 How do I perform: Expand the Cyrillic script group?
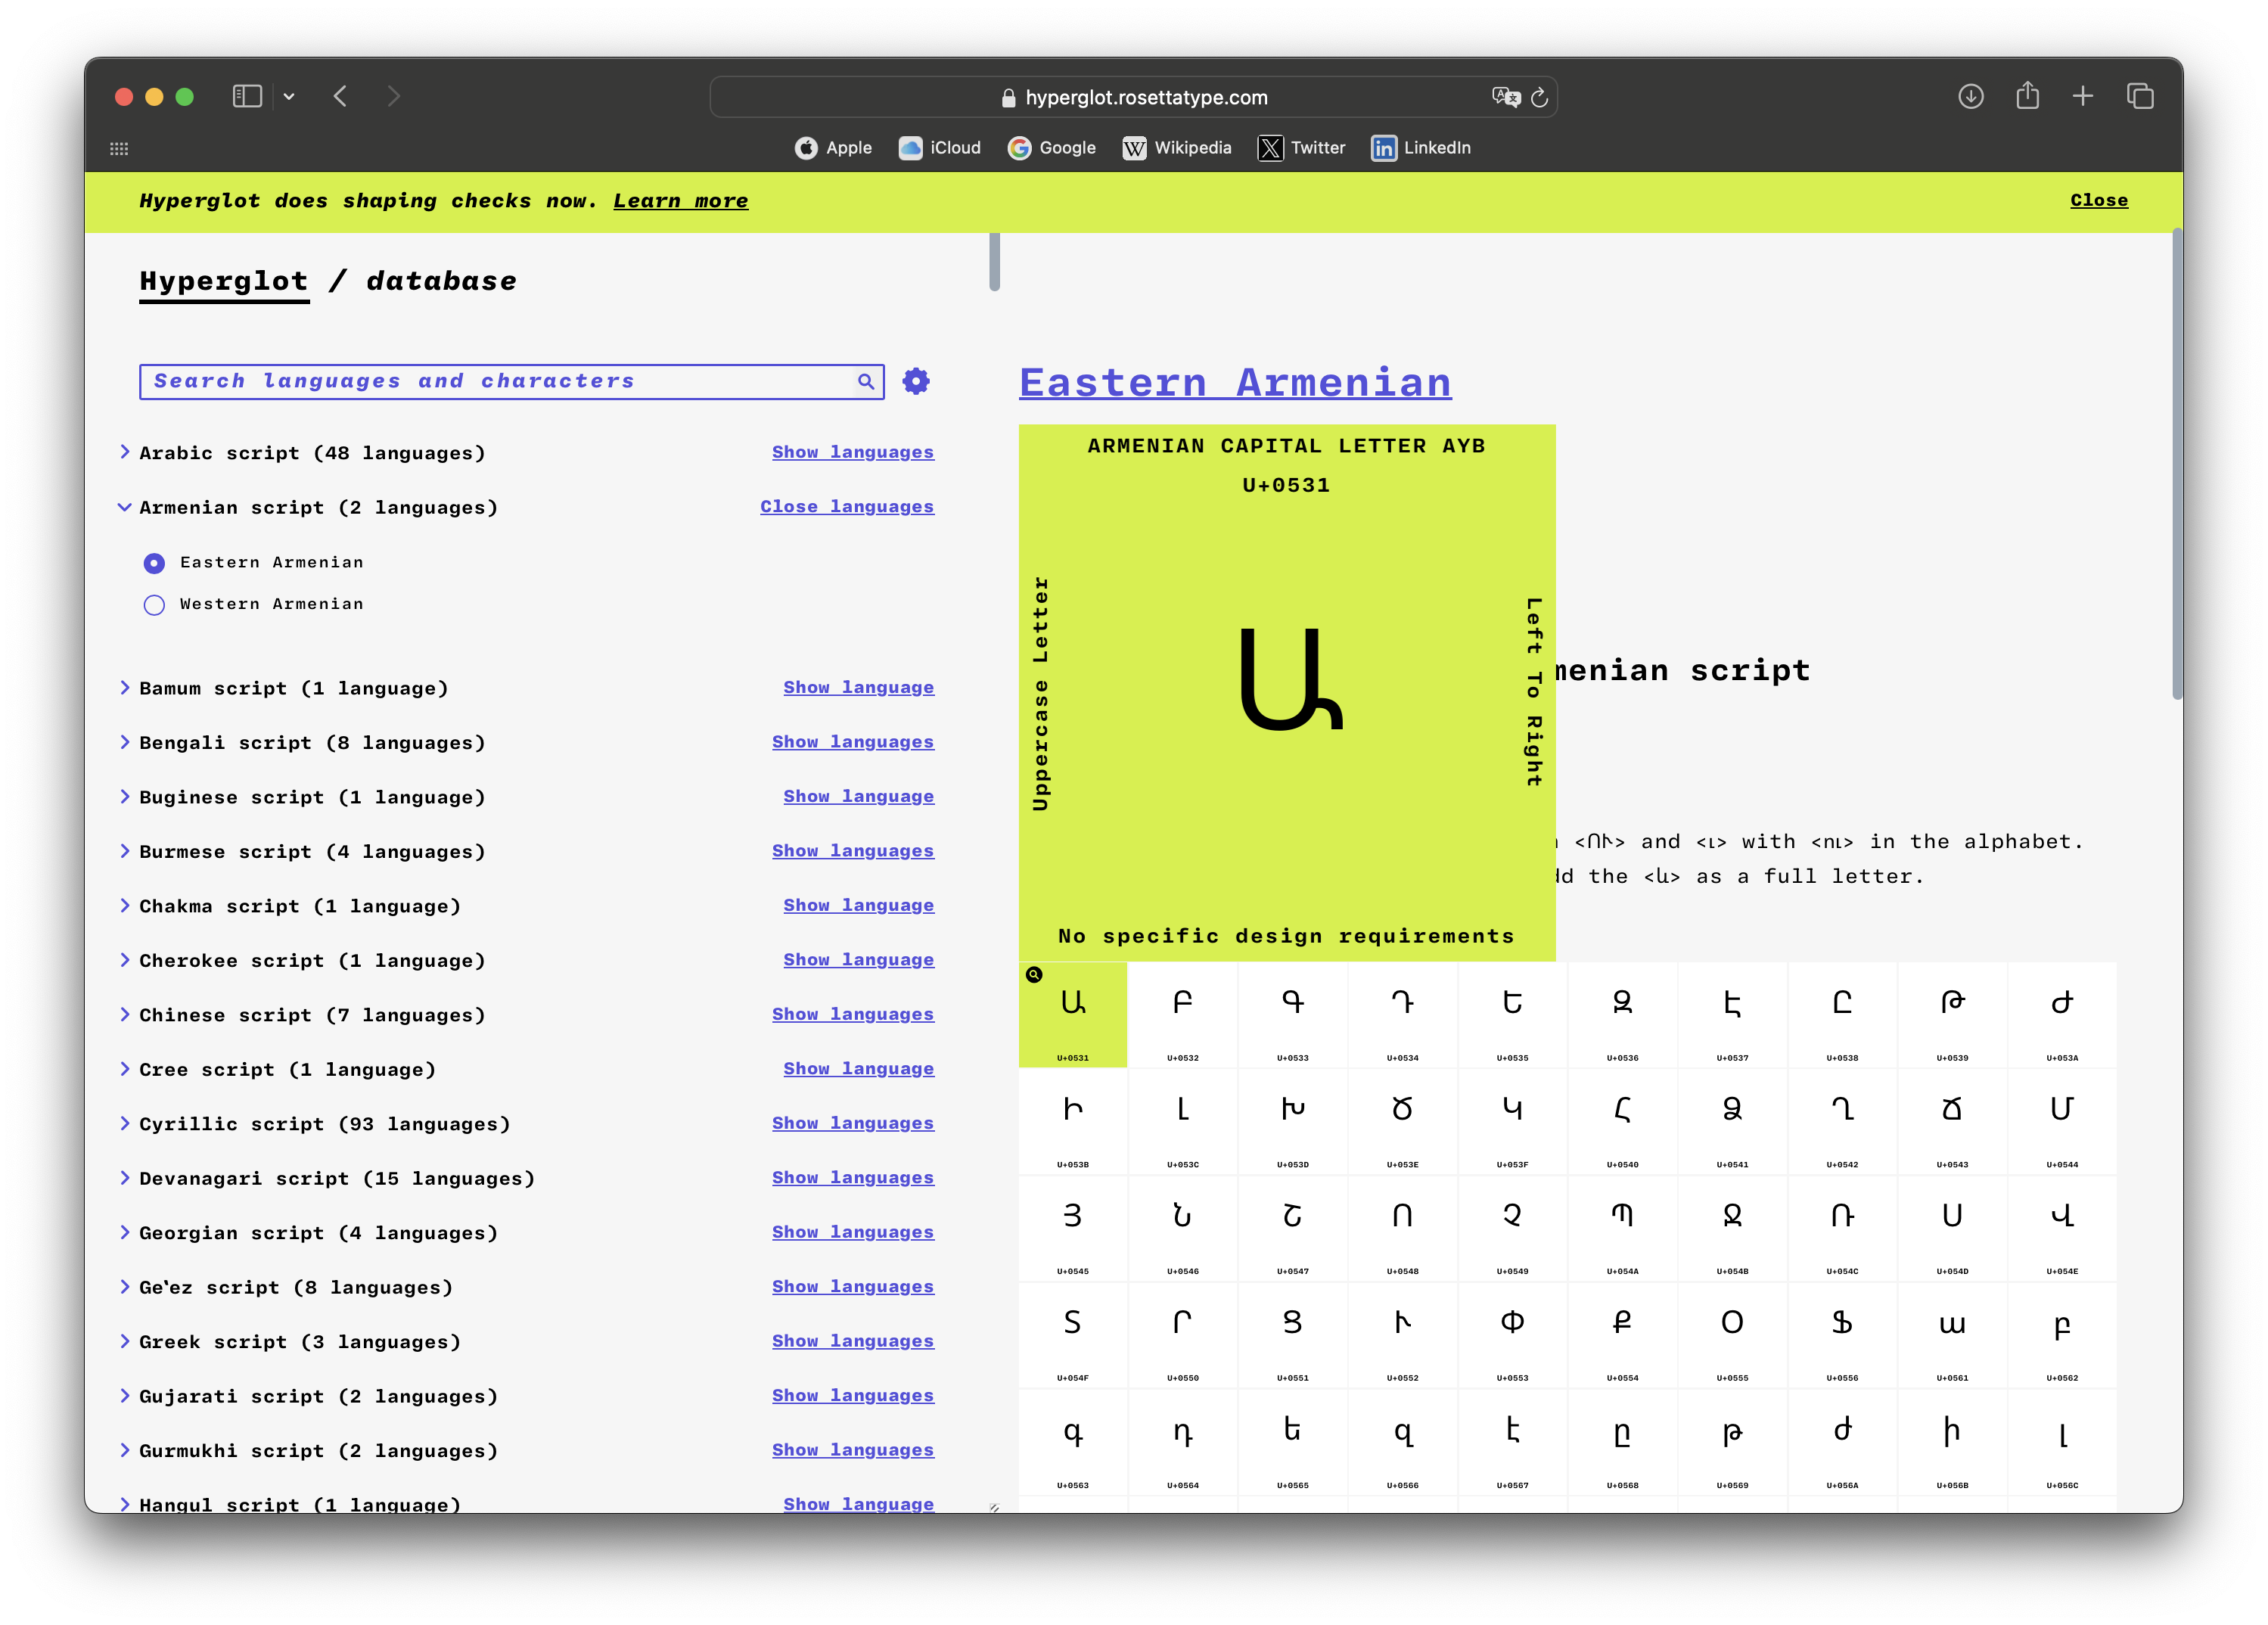[x=125, y=1123]
